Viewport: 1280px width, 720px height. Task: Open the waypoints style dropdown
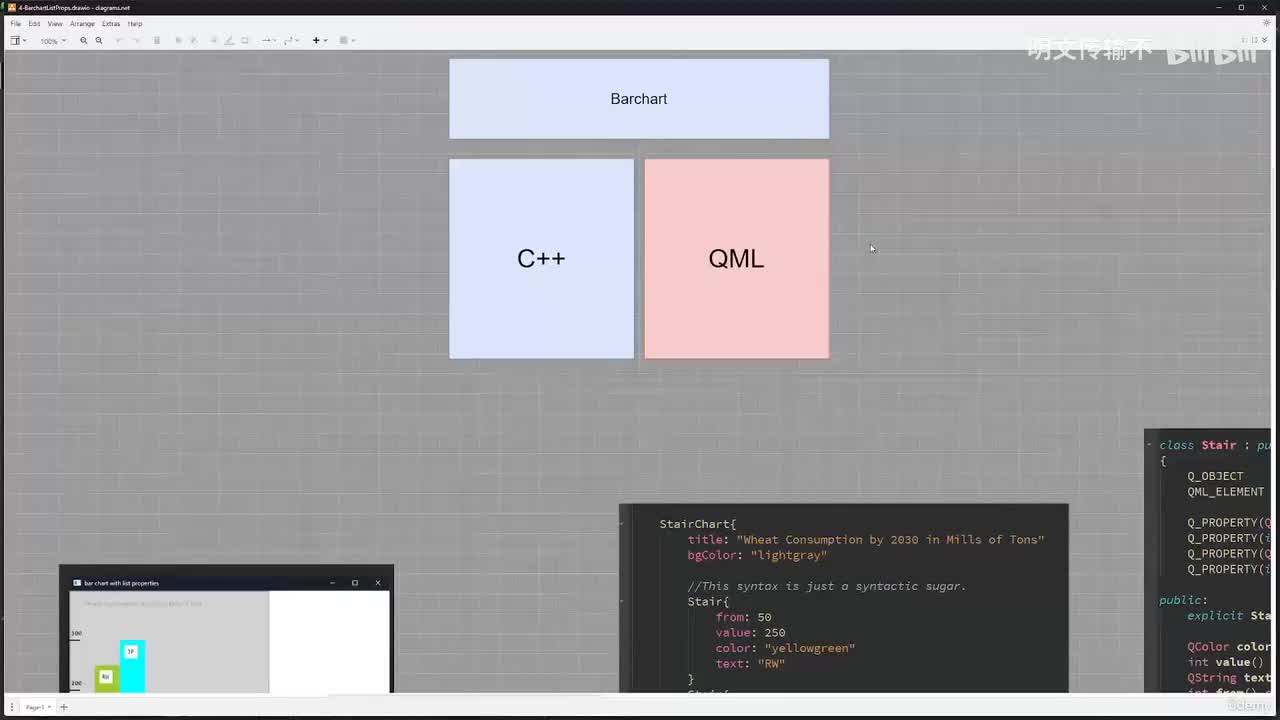tap(291, 41)
